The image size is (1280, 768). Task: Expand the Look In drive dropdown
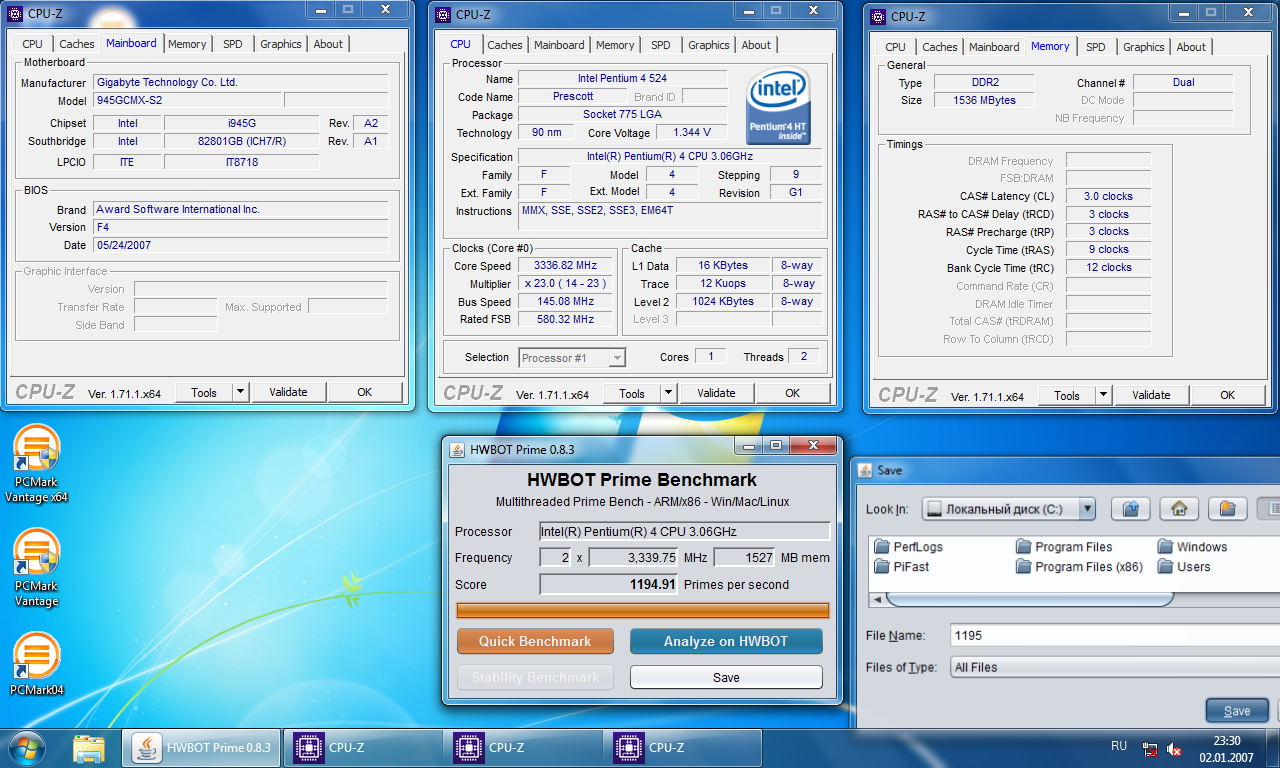click(1087, 509)
